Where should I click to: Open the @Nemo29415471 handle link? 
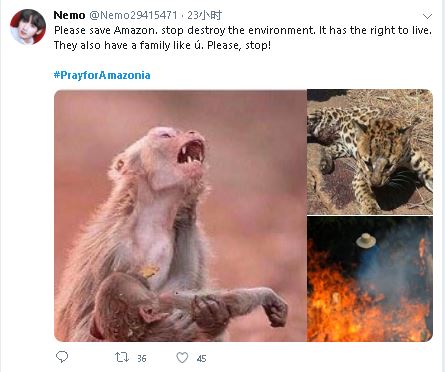(133, 15)
